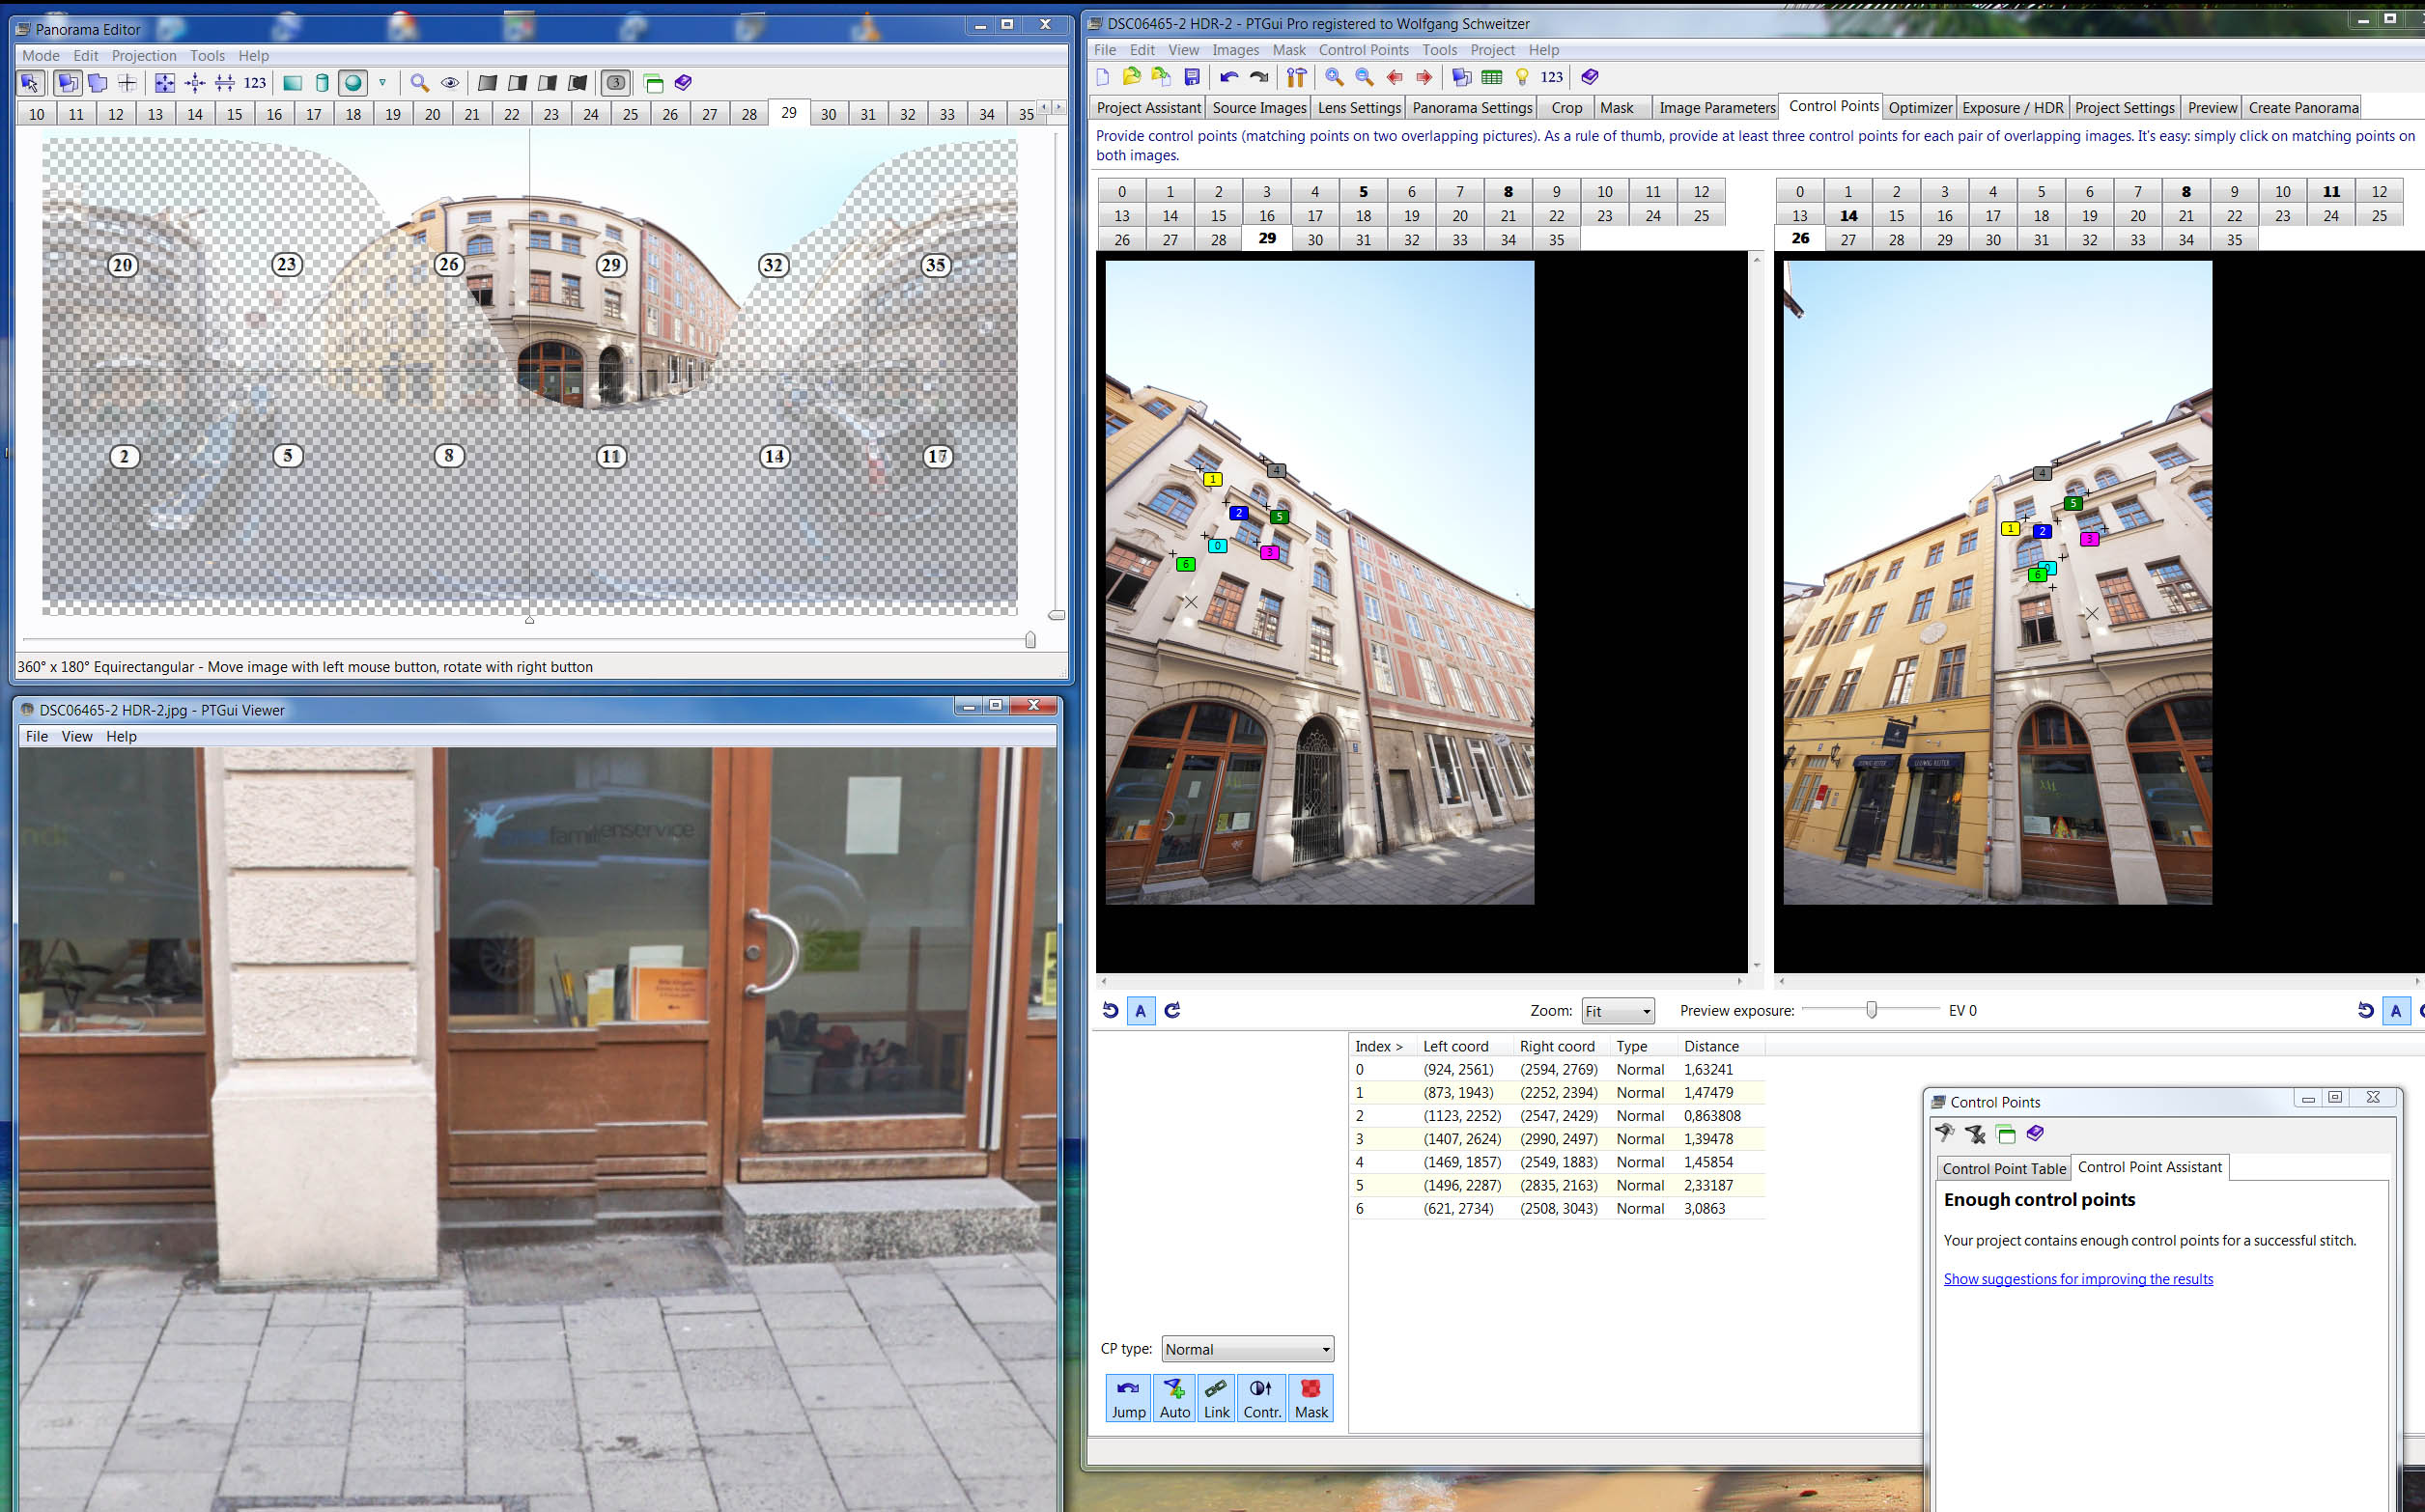Expand the projection options dropdown arrow

pos(382,83)
